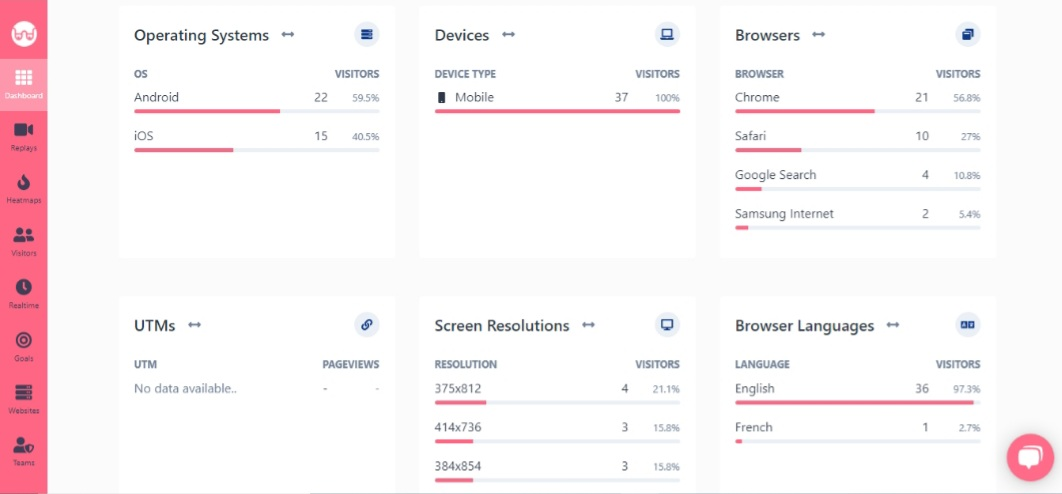Screen dimensions: 1062x494
Task: Click the Browsers card stacked-windows icon
Action: (x=968, y=35)
